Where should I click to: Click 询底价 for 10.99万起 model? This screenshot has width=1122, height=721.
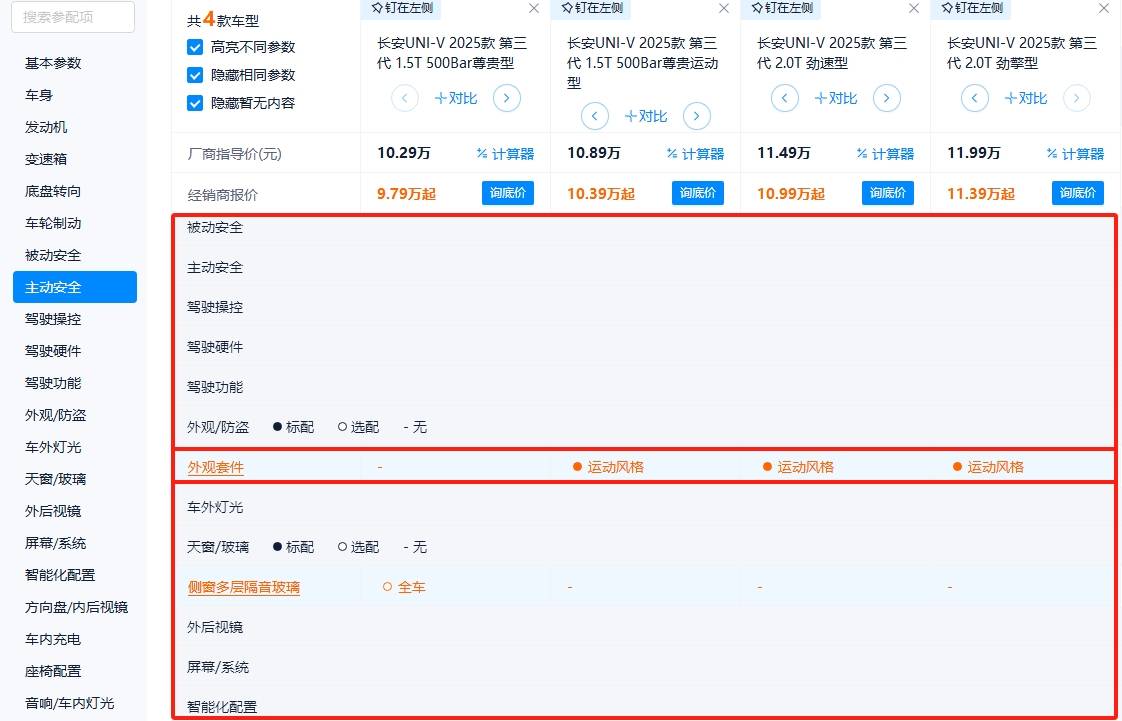click(x=888, y=193)
